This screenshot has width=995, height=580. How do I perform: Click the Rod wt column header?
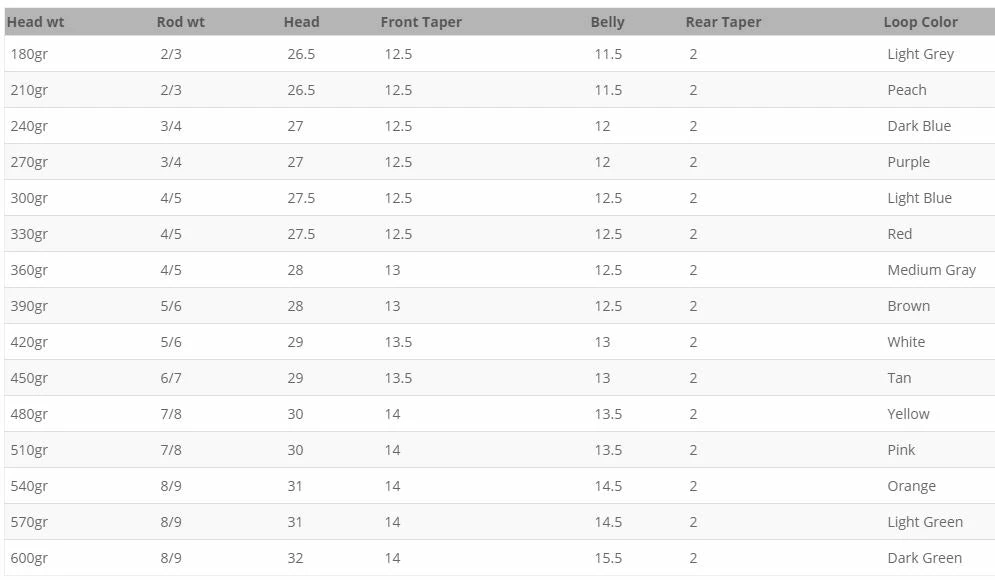coord(181,22)
